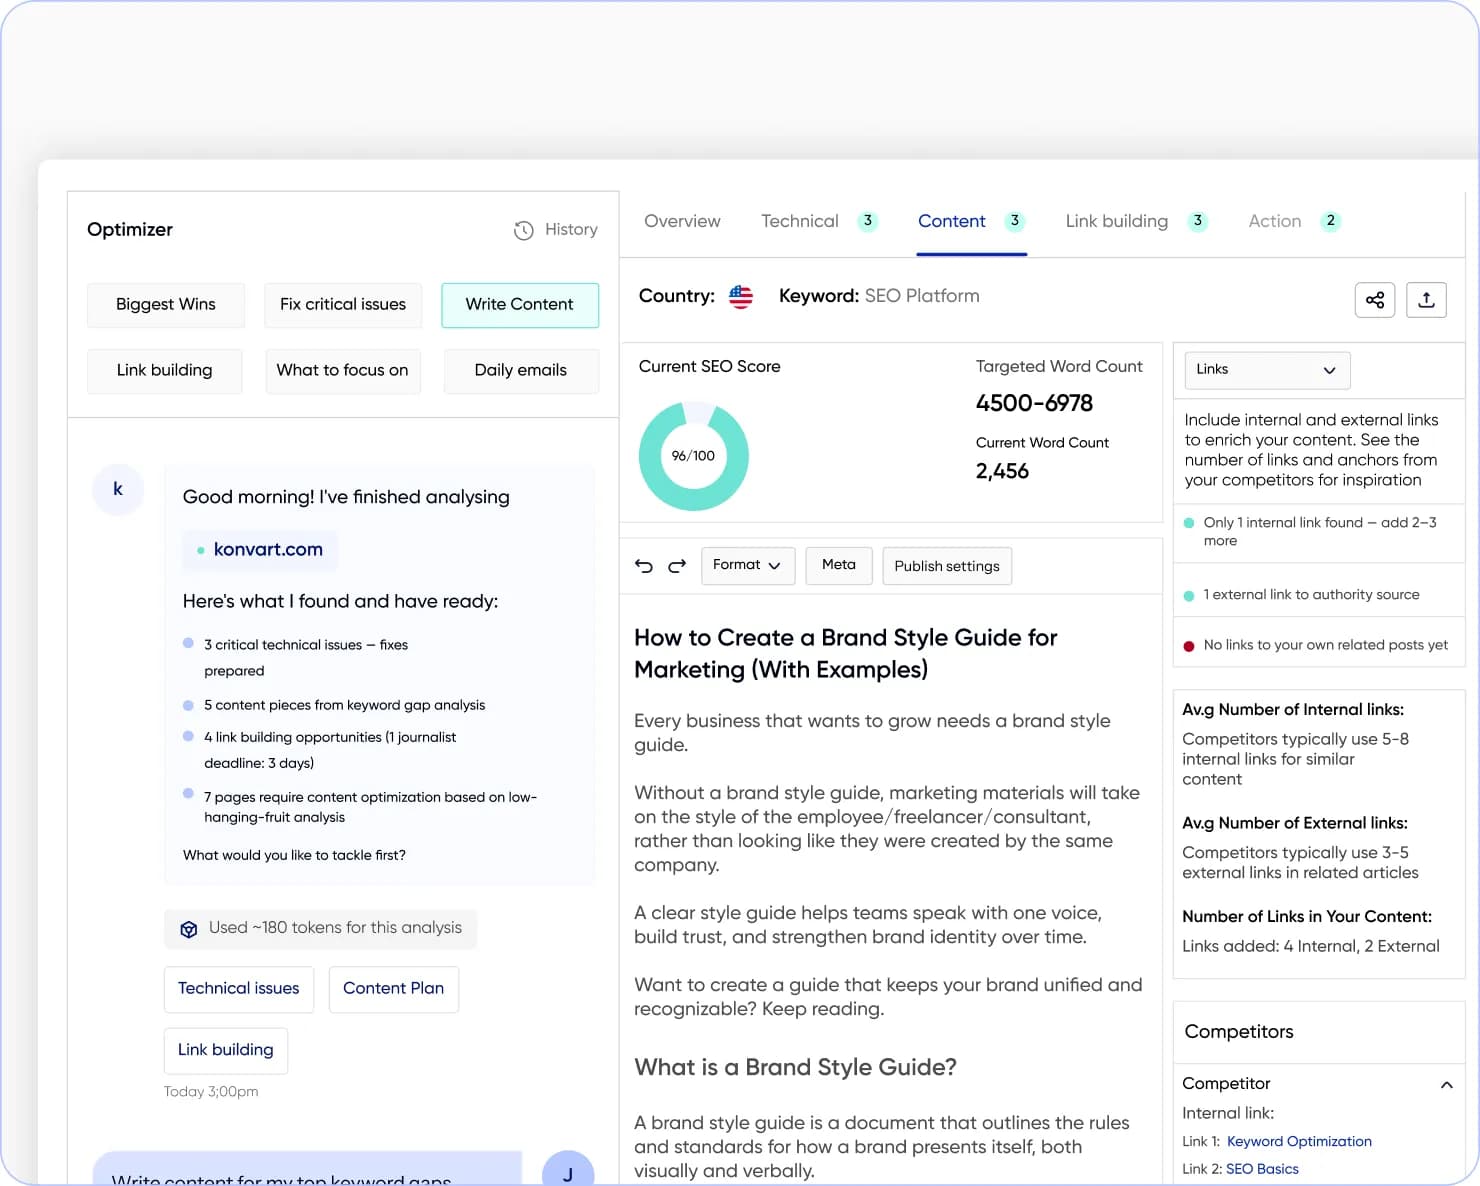Viewport: 1480px width, 1186px height.
Task: Click the Content Plan chat button
Action: (x=394, y=989)
